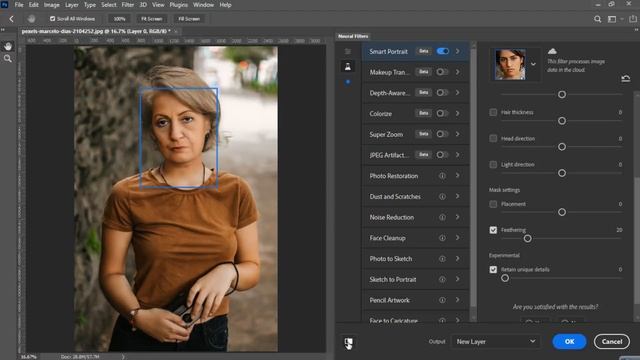
Task: Click the 100% zoom button
Action: coord(119,19)
